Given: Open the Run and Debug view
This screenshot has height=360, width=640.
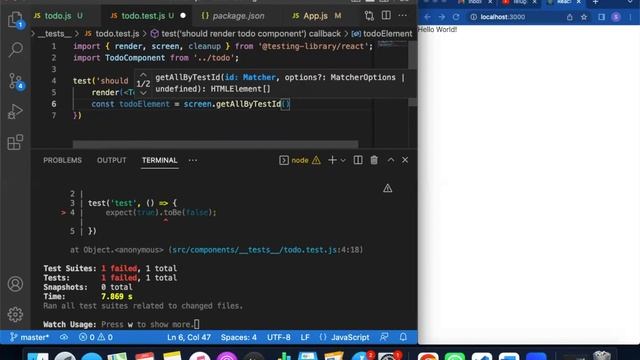Looking at the screenshot, I should click(15, 111).
